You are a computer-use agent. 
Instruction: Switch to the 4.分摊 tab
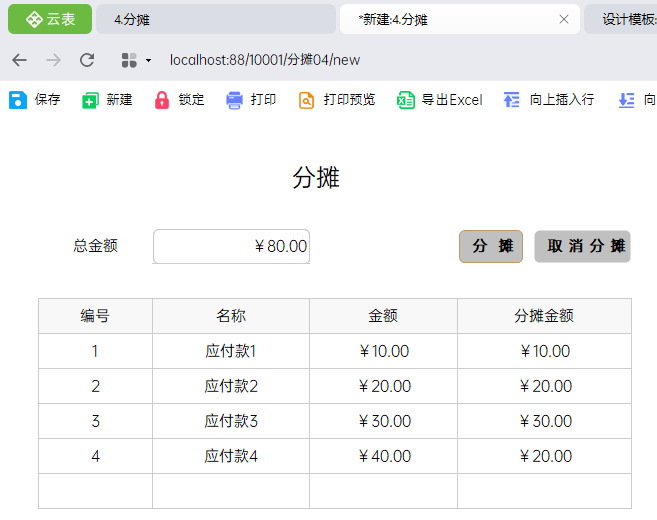click(215, 19)
